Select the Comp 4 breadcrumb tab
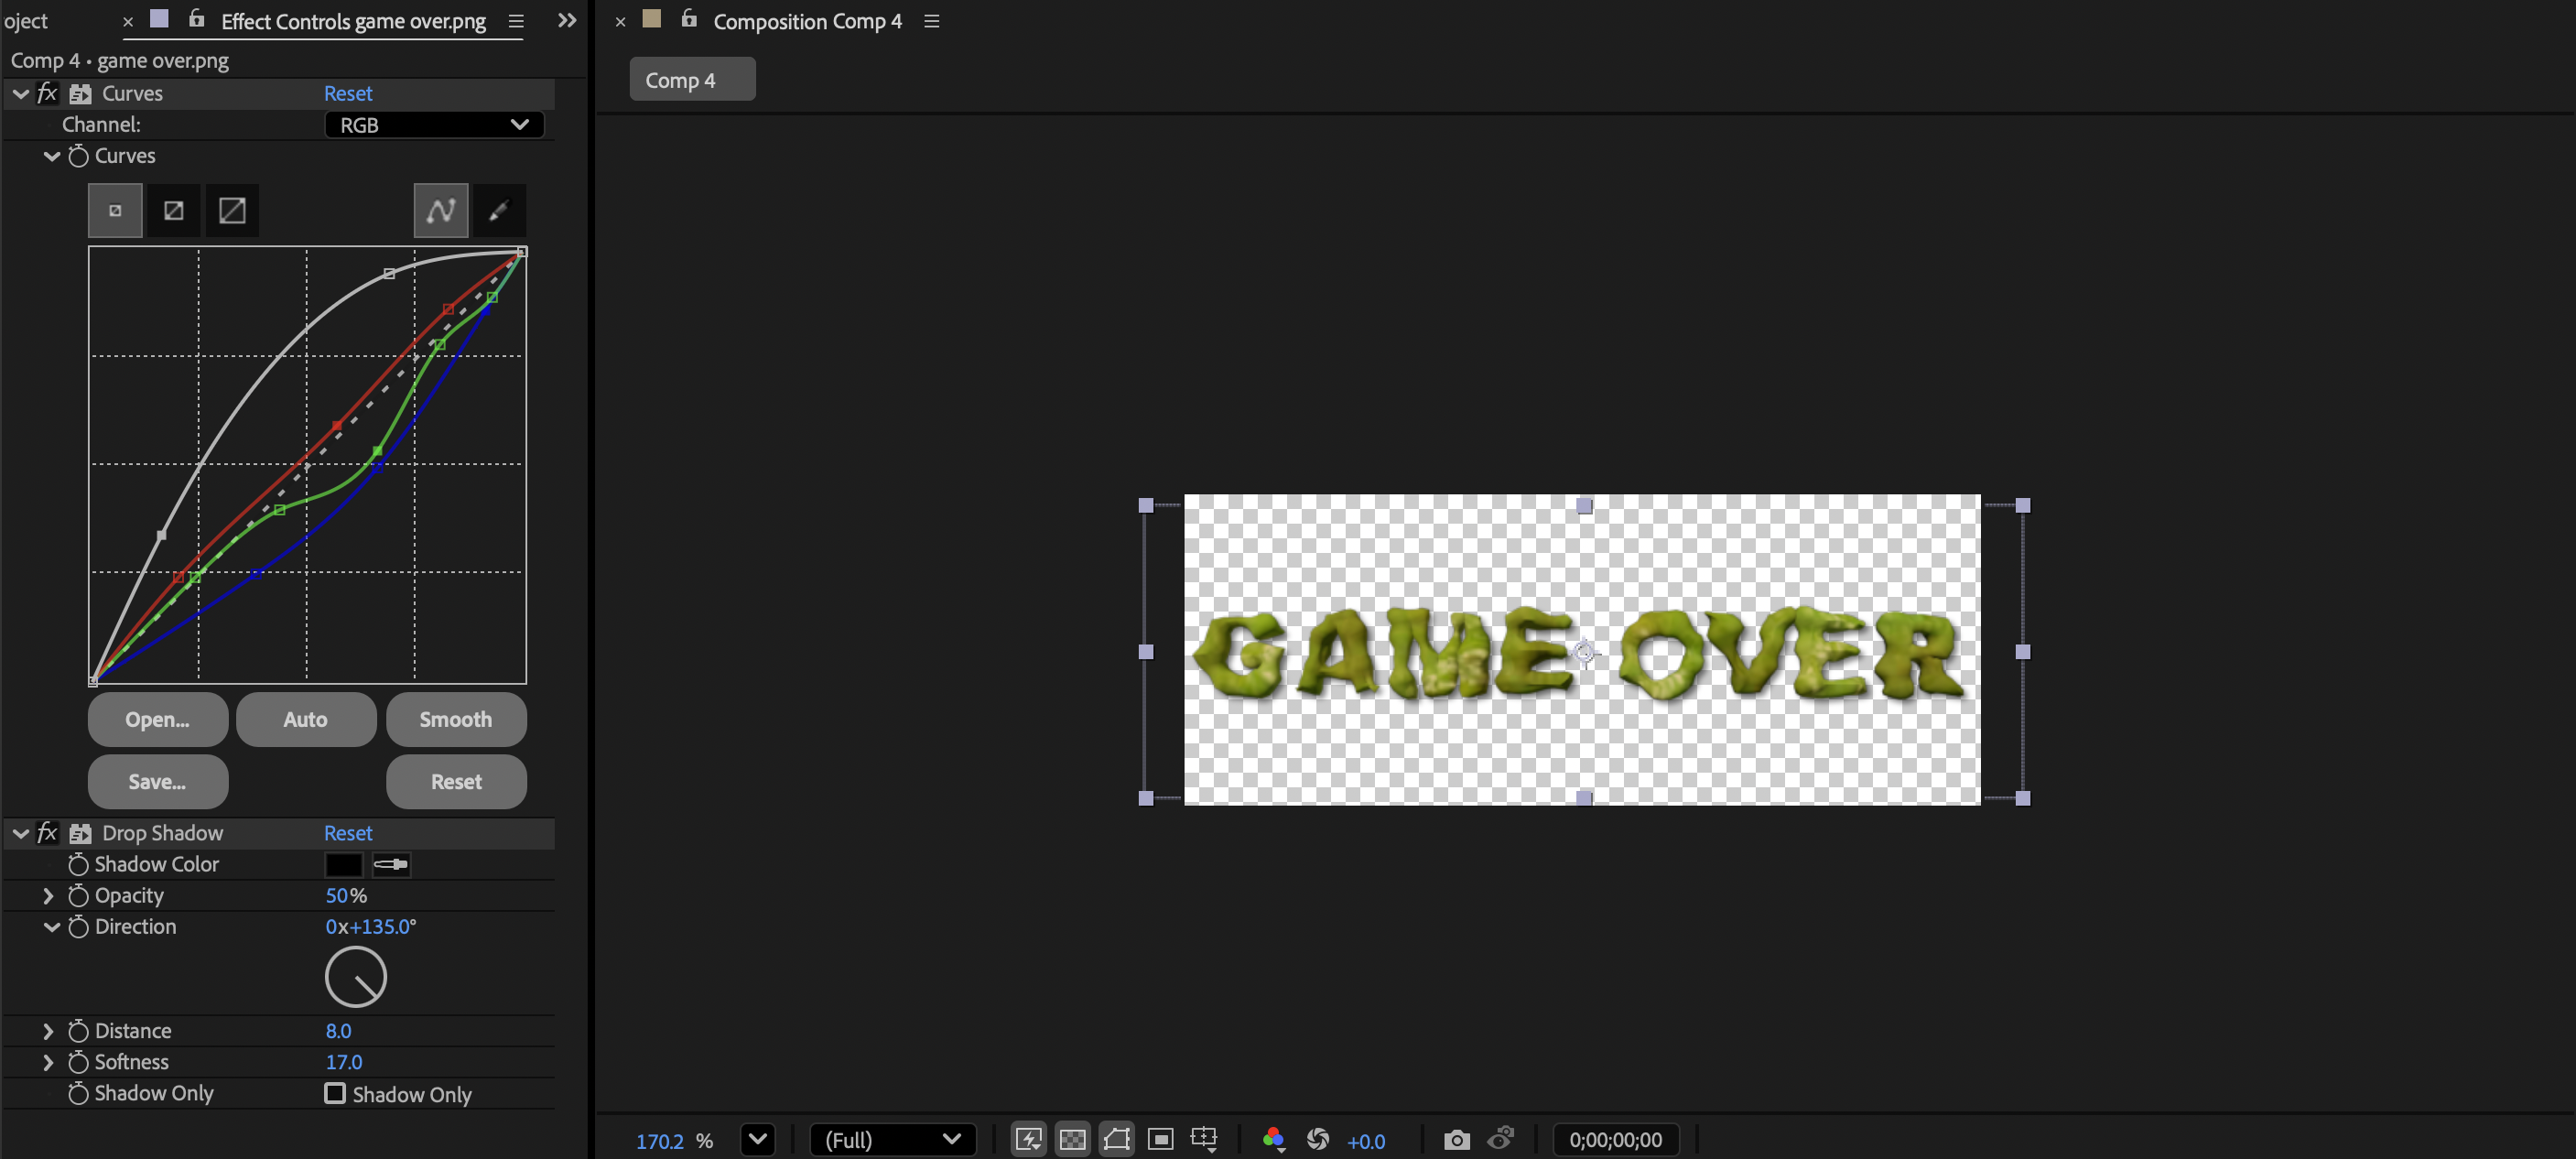 (691, 80)
